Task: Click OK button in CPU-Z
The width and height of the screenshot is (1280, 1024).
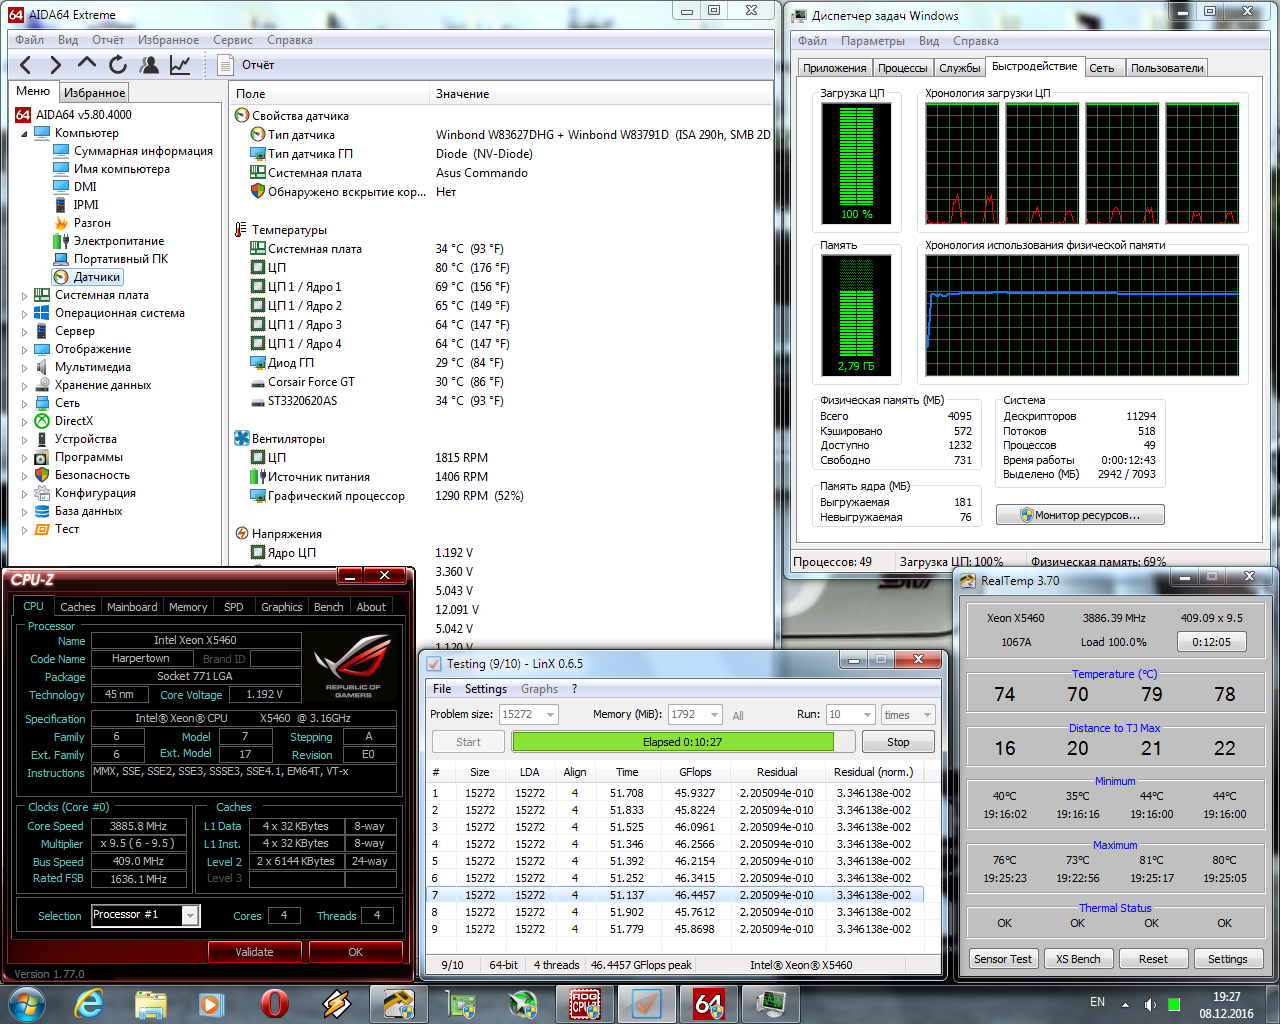Action: [356, 952]
